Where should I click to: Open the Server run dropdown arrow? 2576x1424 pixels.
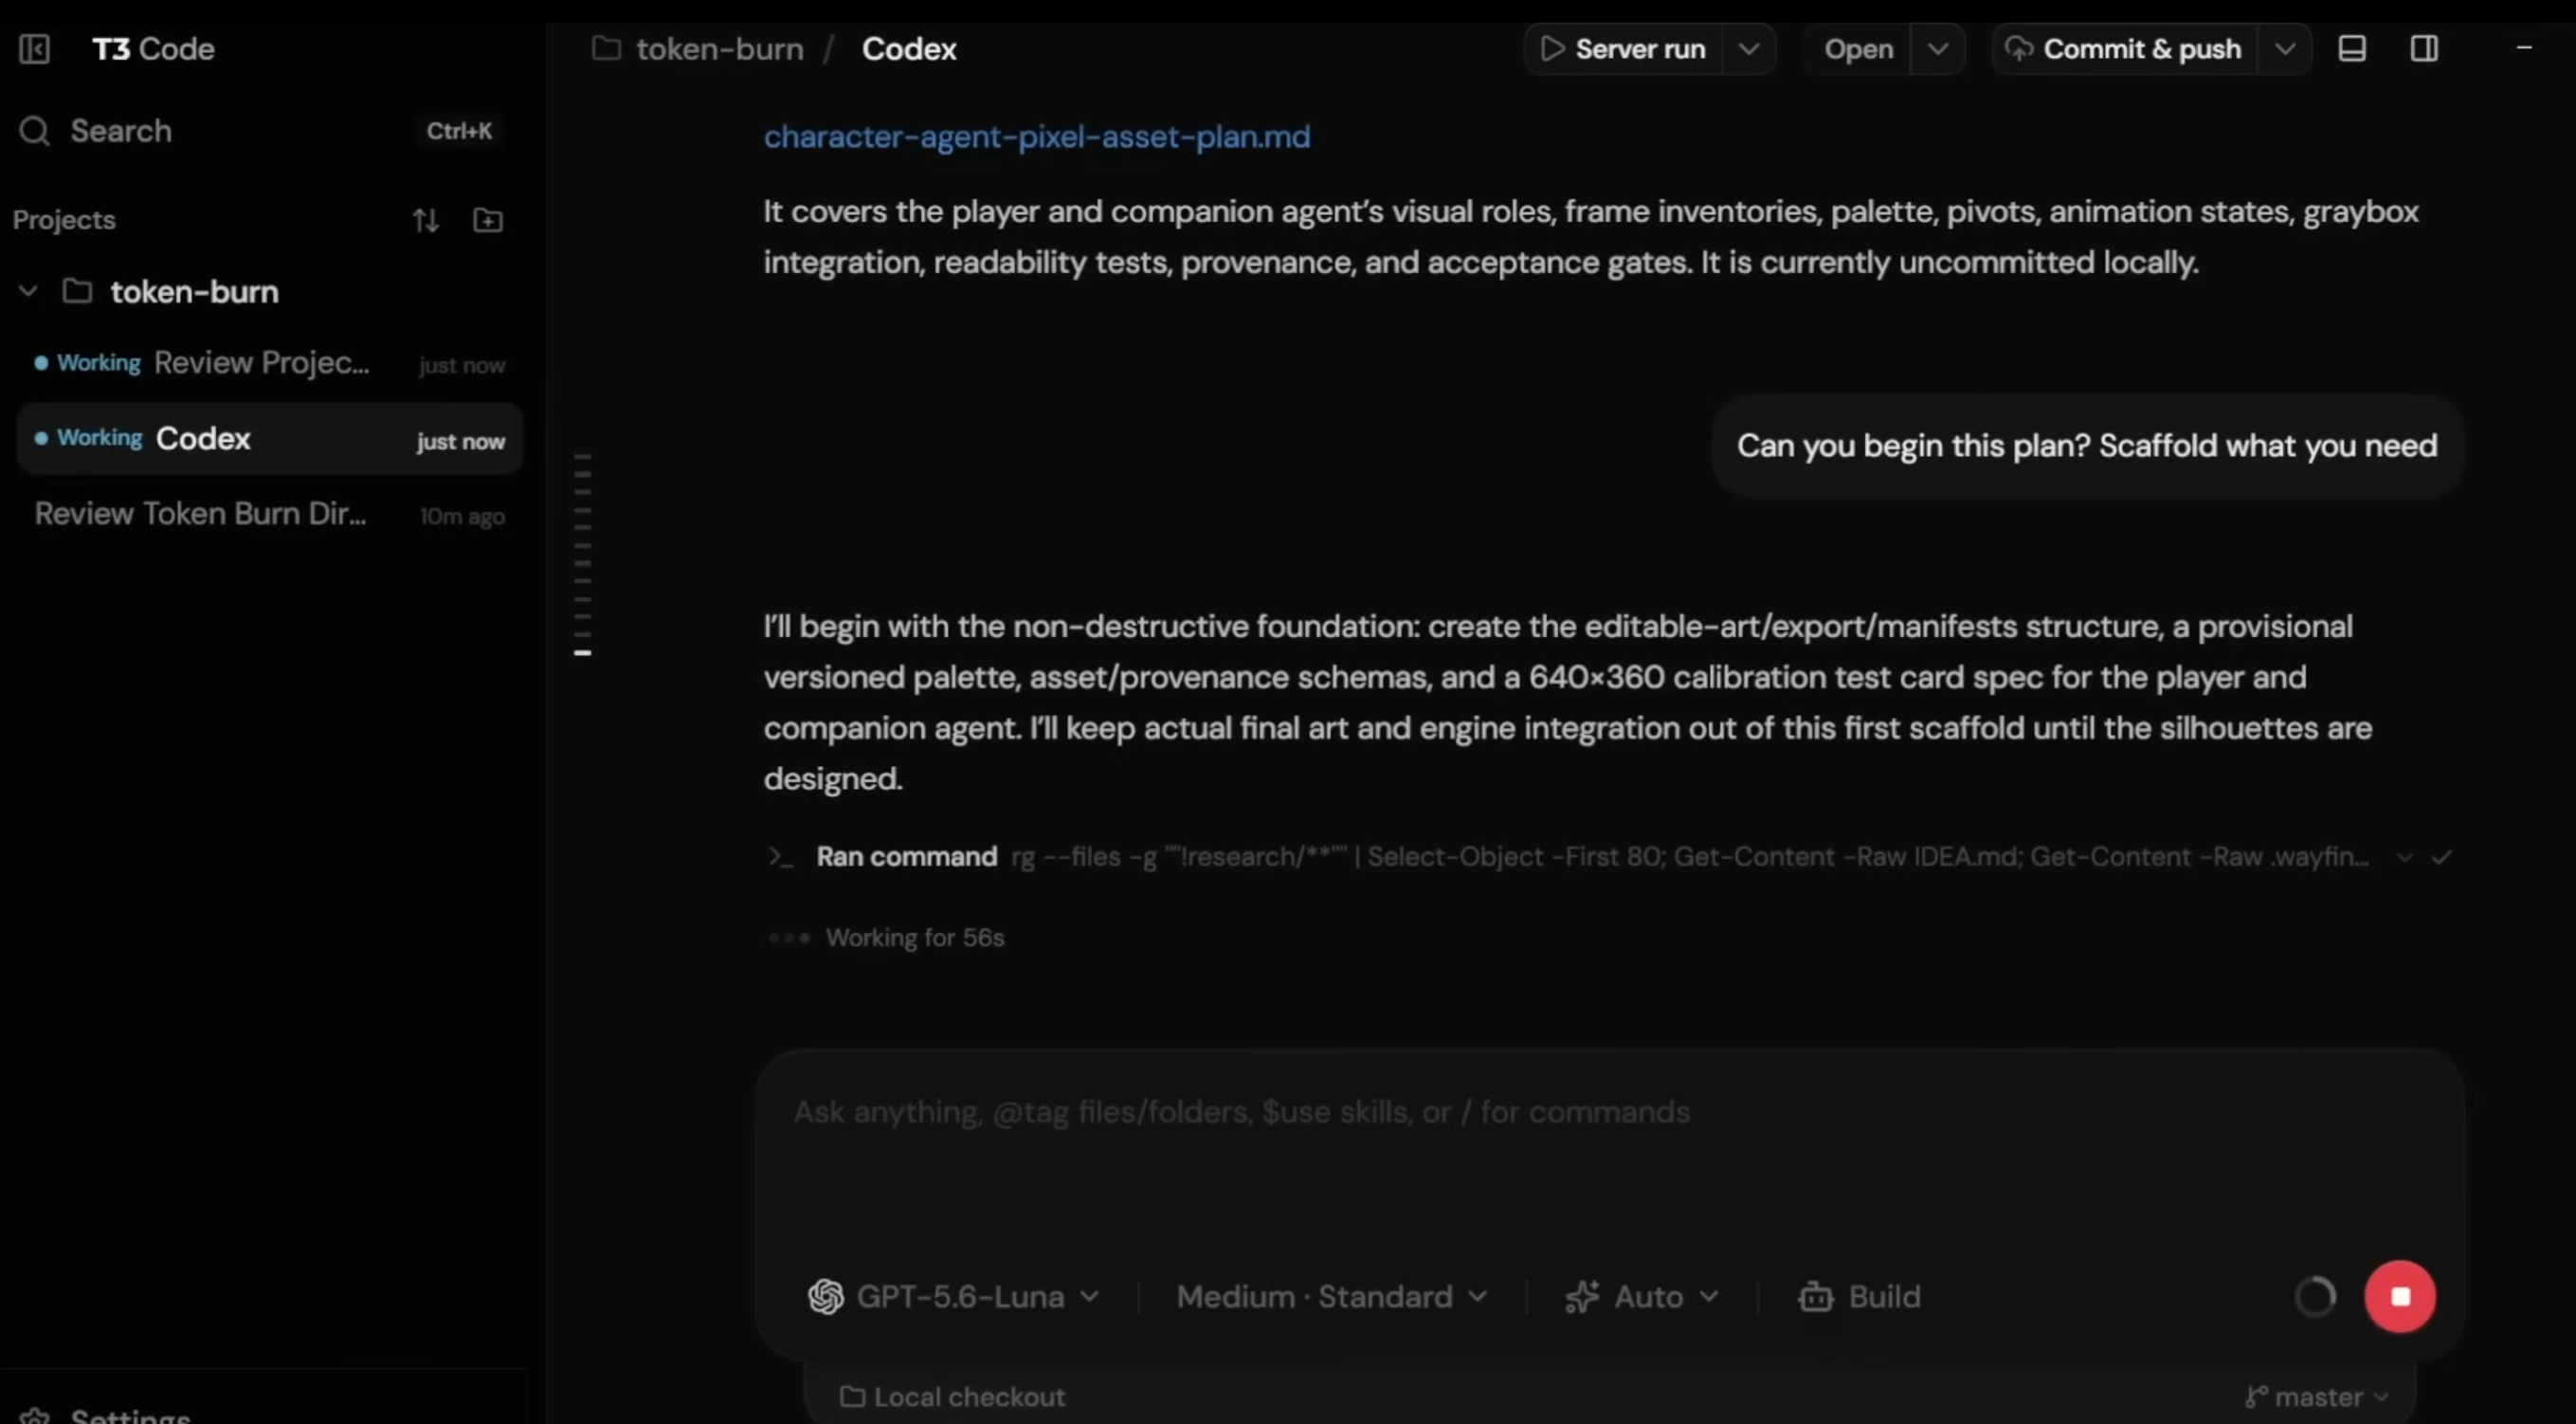tap(1749, 49)
